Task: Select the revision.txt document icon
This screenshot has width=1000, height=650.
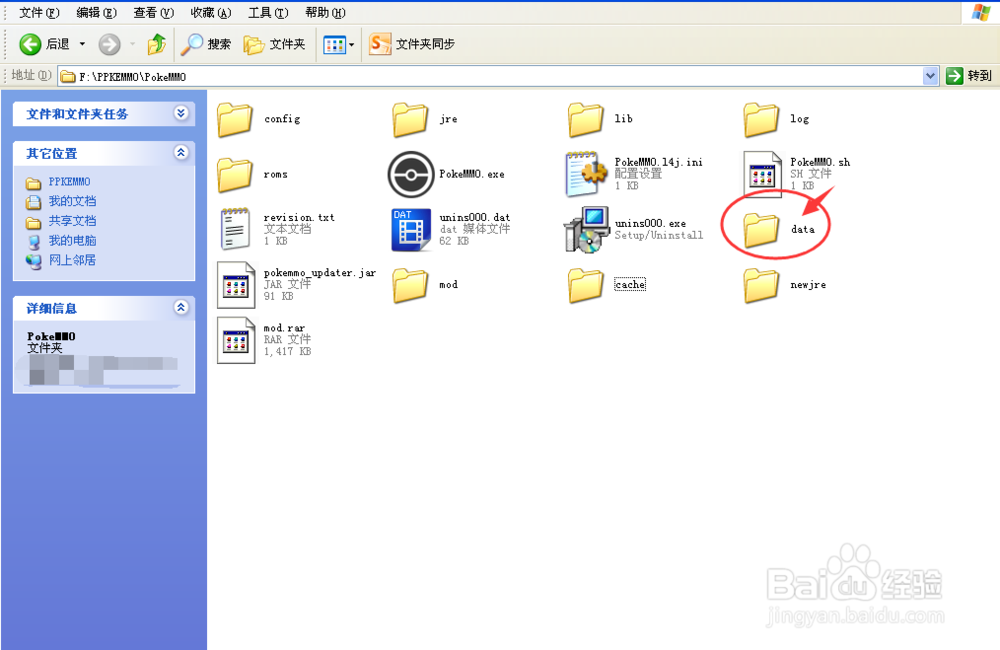Action: pyautogui.click(x=235, y=229)
